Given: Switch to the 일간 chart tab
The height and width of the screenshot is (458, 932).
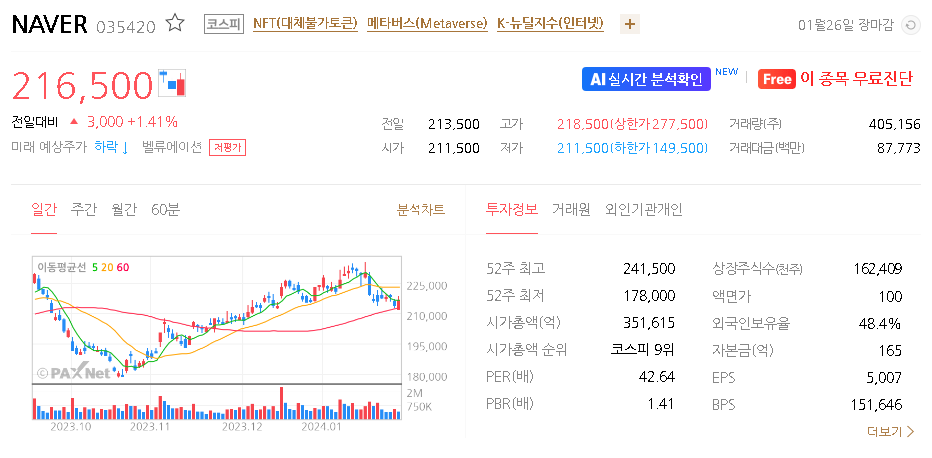Looking at the screenshot, I should [43, 210].
